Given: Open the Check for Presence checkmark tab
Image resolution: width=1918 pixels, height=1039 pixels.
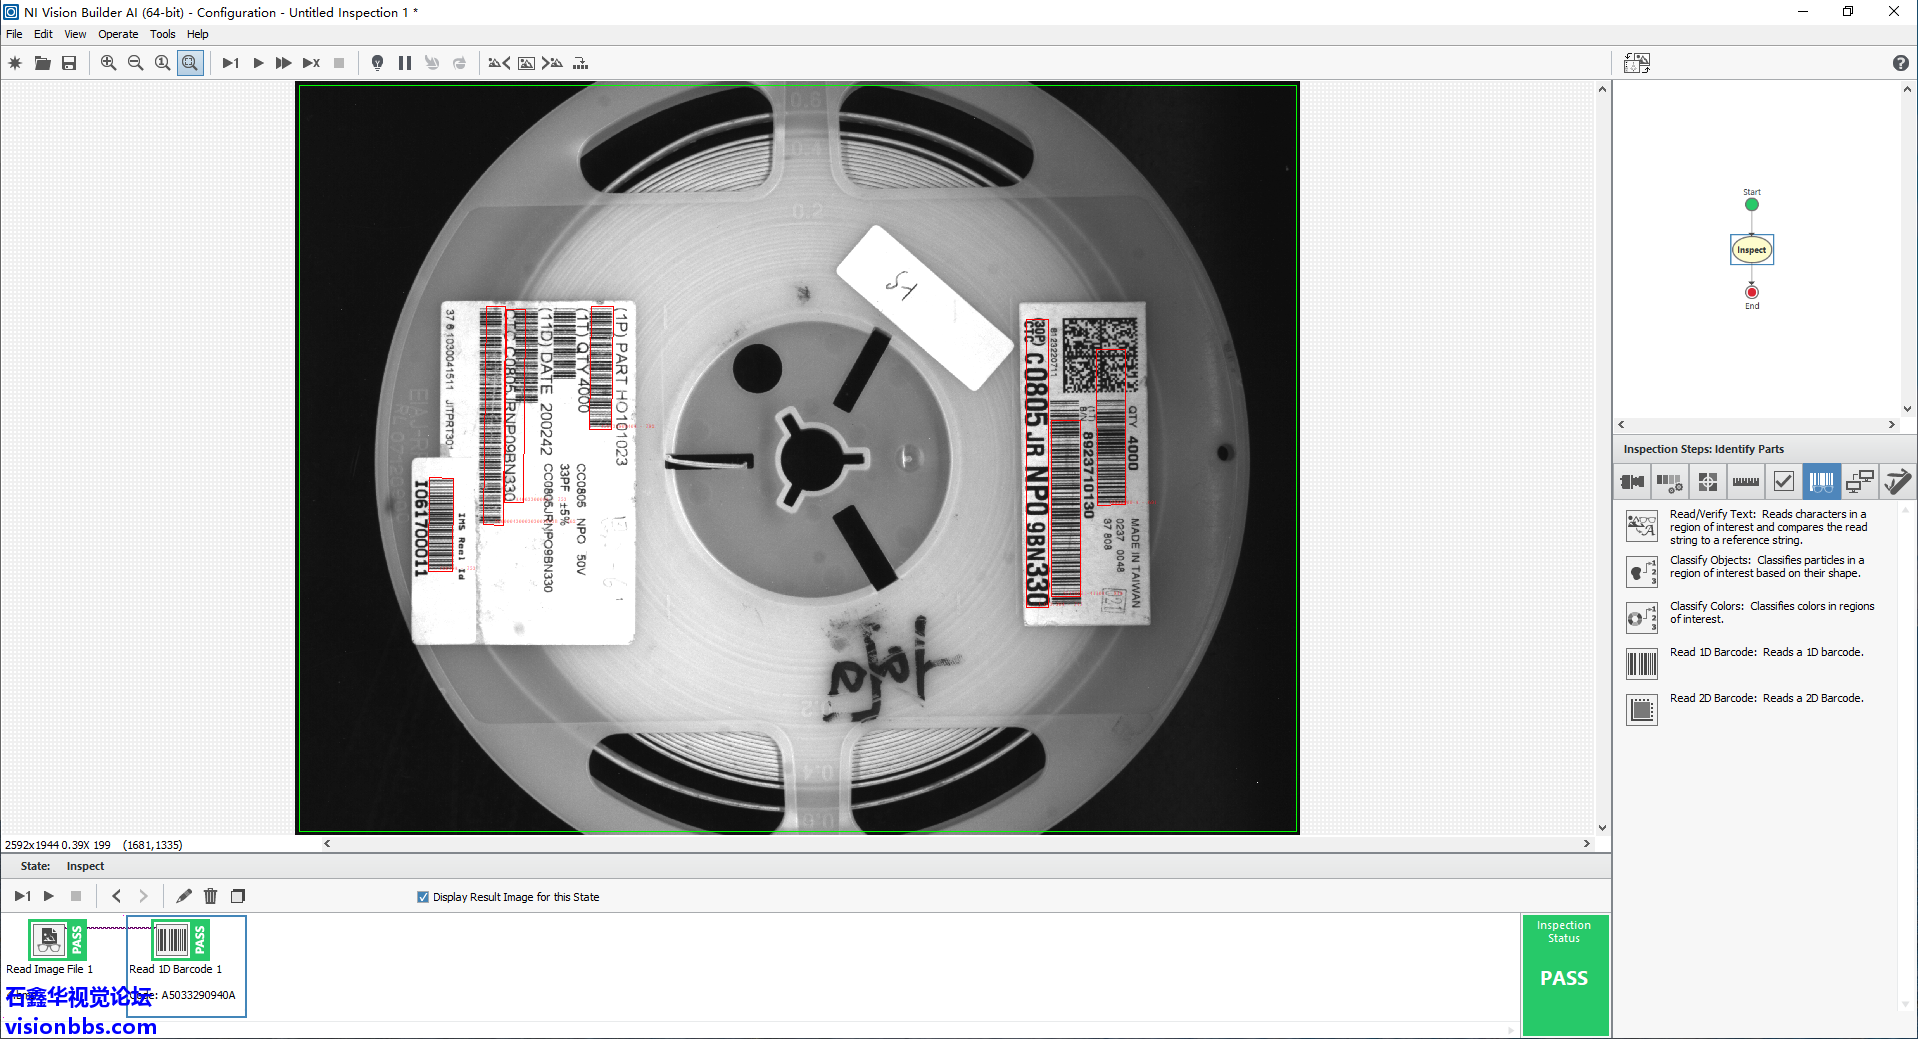Looking at the screenshot, I should (x=1783, y=482).
